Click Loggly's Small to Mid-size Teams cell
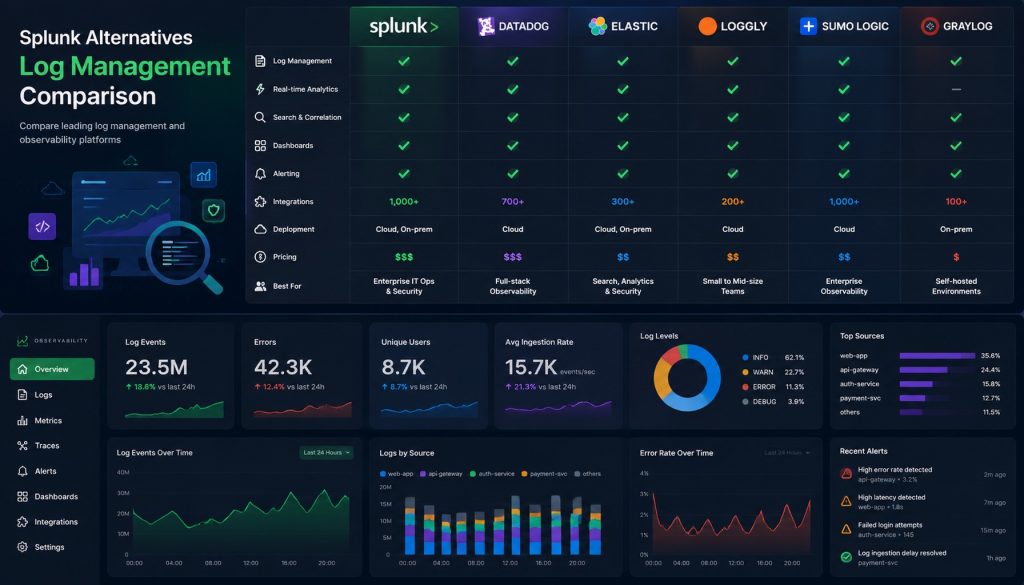This screenshot has height=585, width=1024. 733,286
